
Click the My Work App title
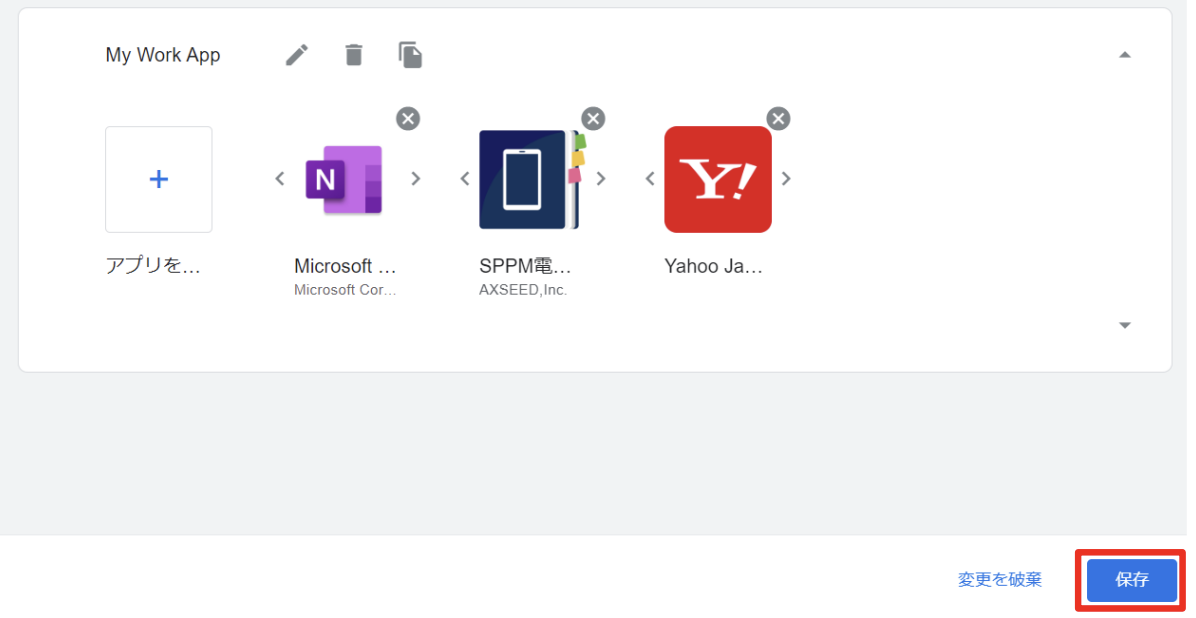[162, 55]
